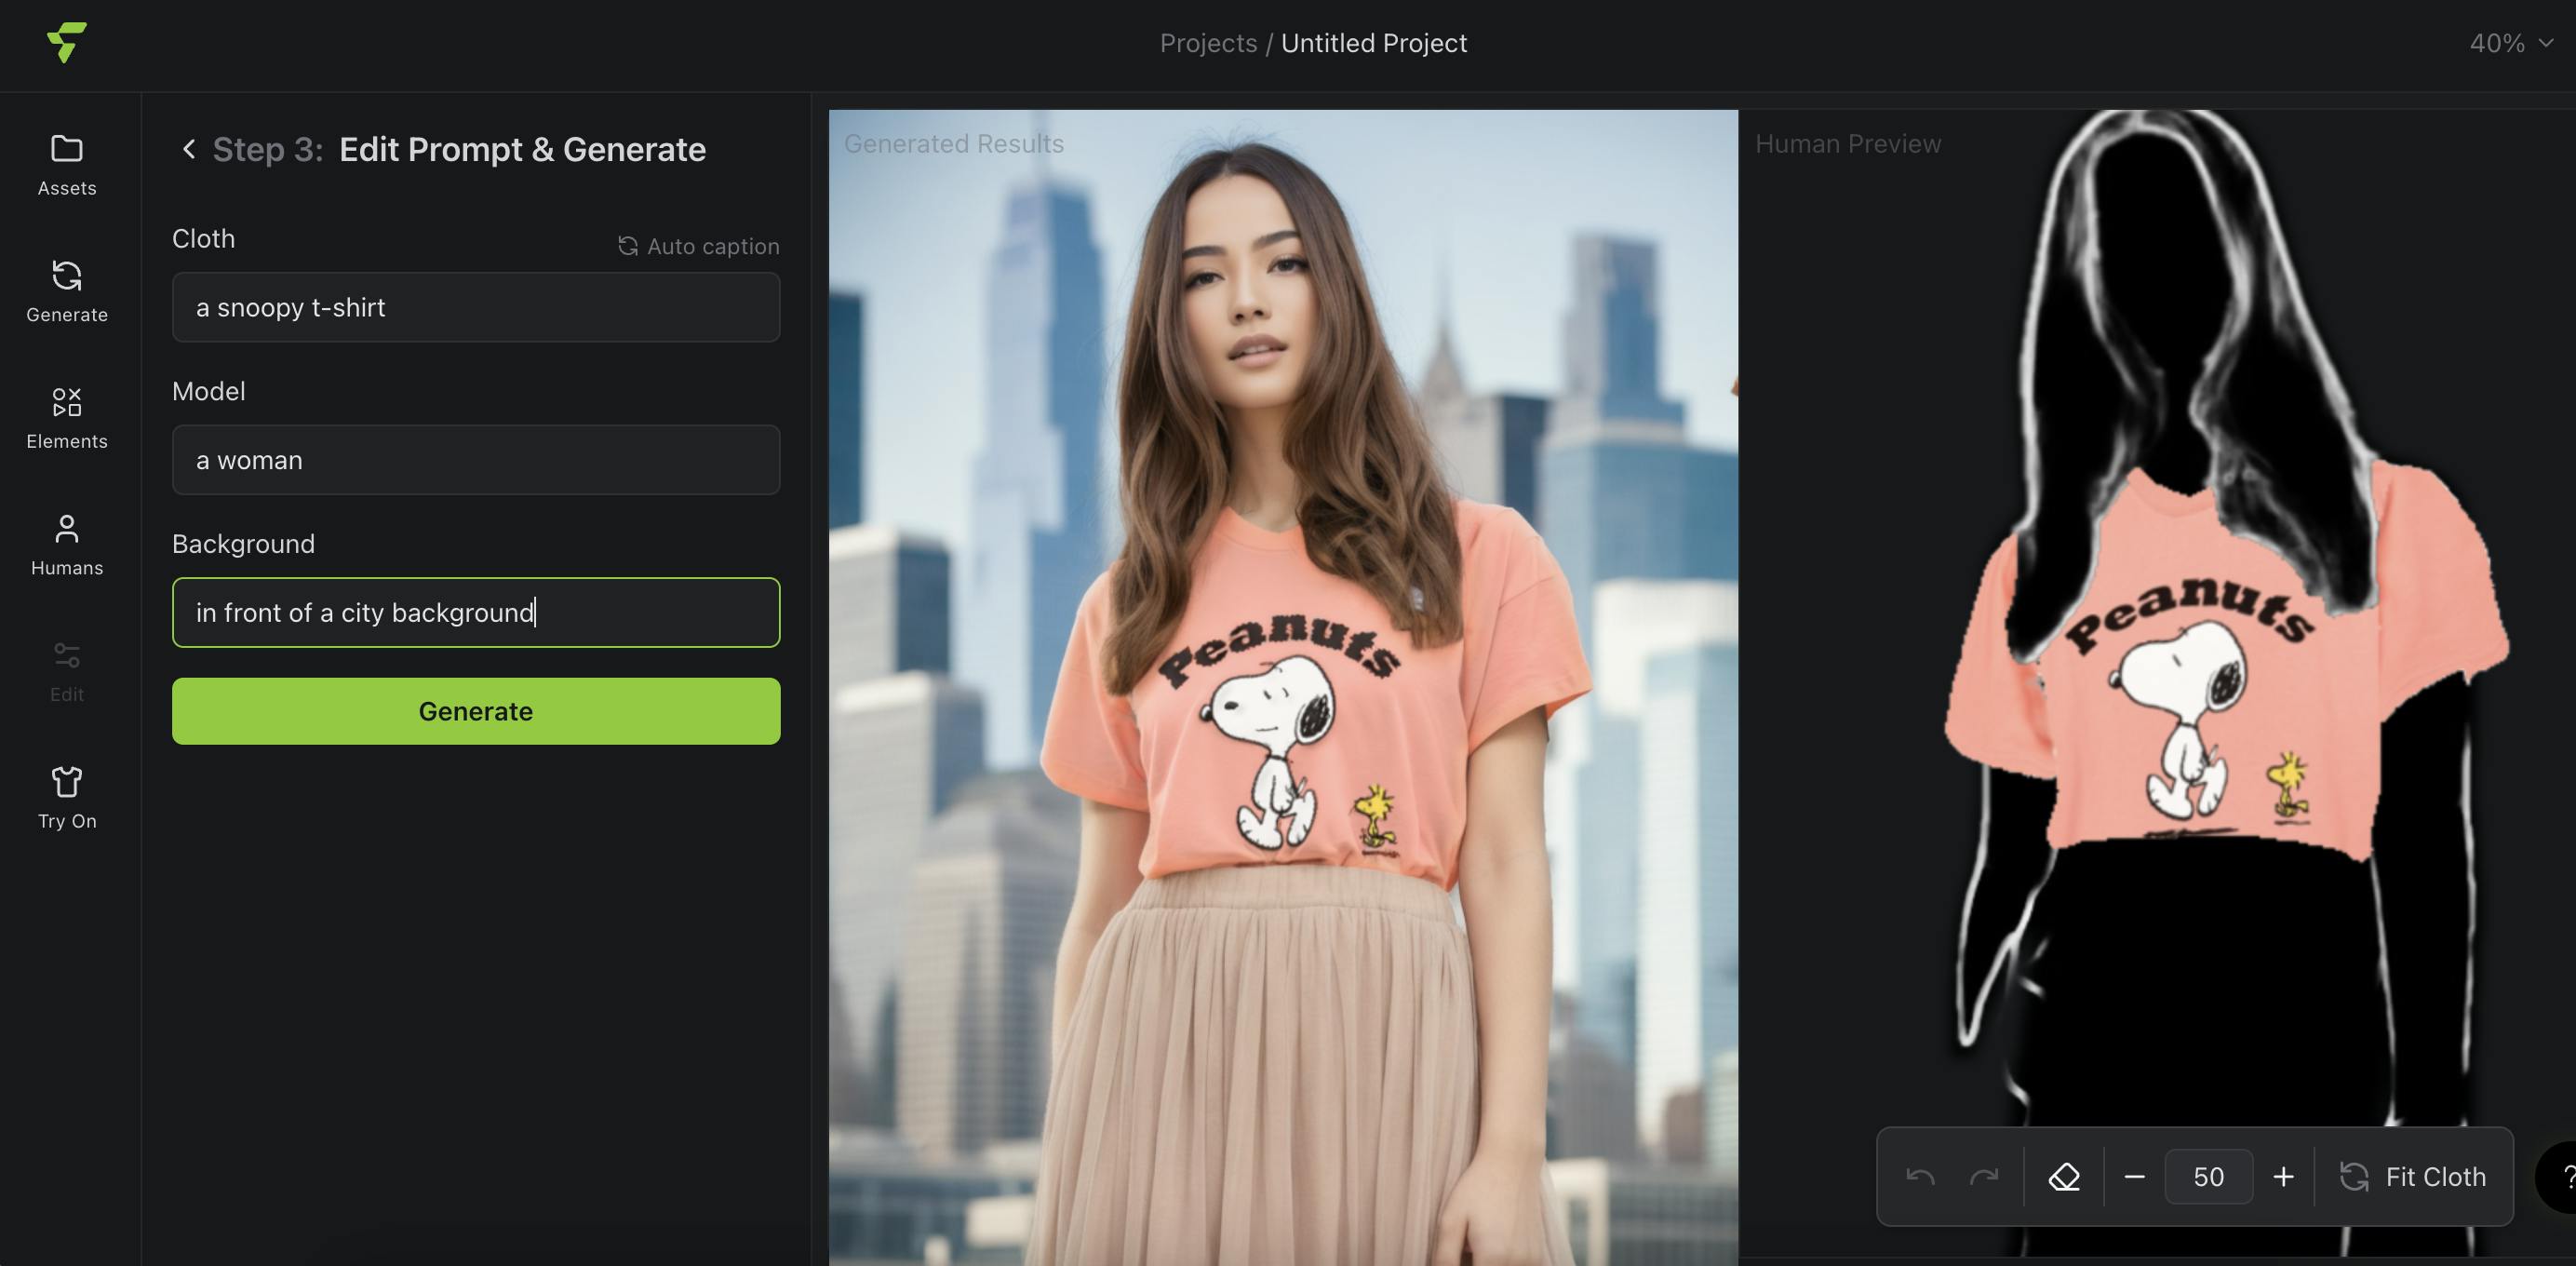Click the green app logo
The height and width of the screenshot is (1266, 2576).
(x=67, y=42)
